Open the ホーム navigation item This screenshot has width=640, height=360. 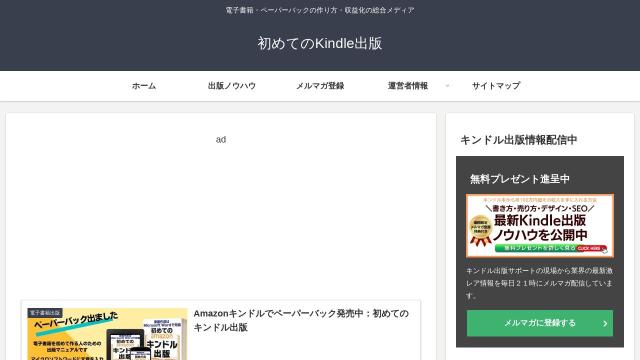point(144,86)
